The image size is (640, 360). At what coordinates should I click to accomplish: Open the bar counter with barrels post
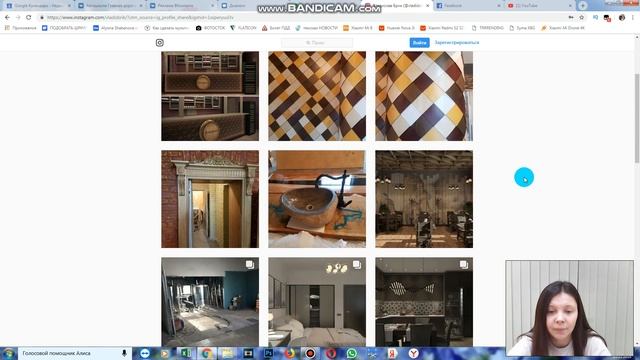pyautogui.click(x=210, y=96)
